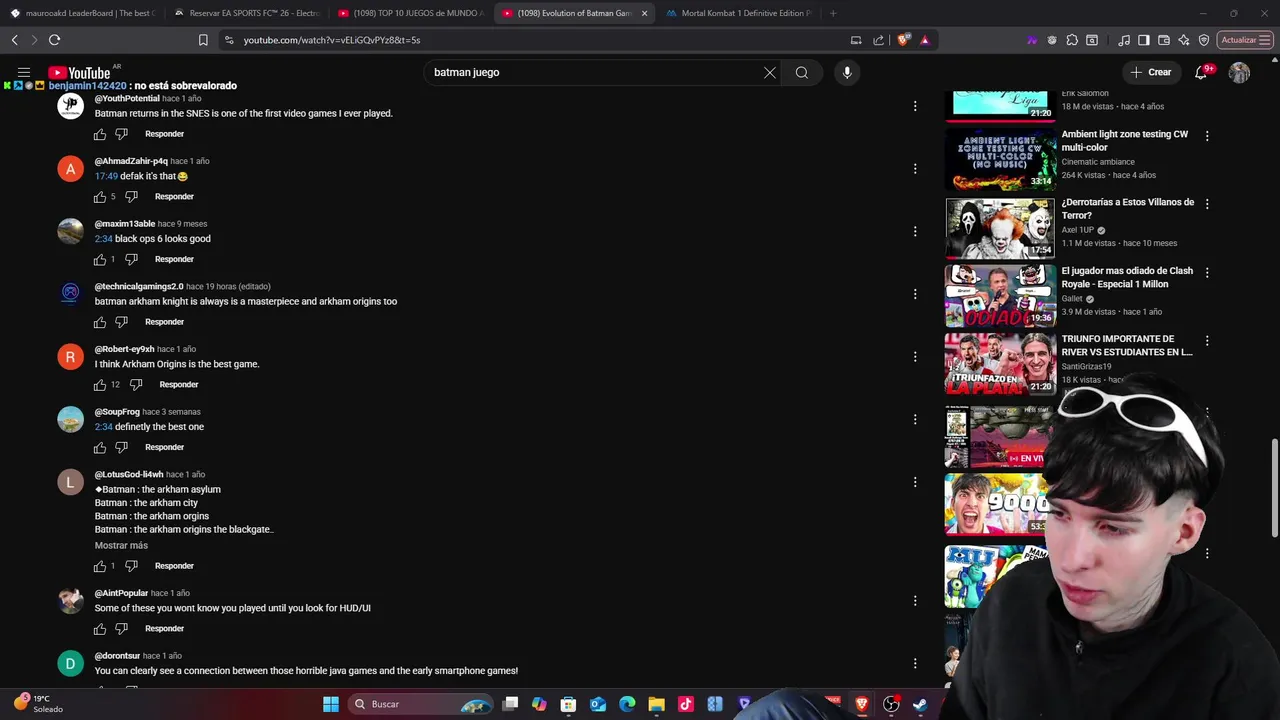
Task: Dislike the @AhmadZahir-p4q comment
Action: point(131,197)
